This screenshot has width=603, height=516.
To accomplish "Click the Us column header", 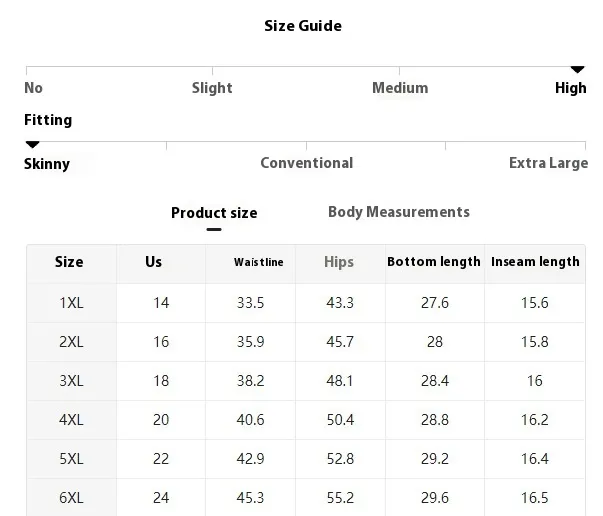I will pos(153,262).
